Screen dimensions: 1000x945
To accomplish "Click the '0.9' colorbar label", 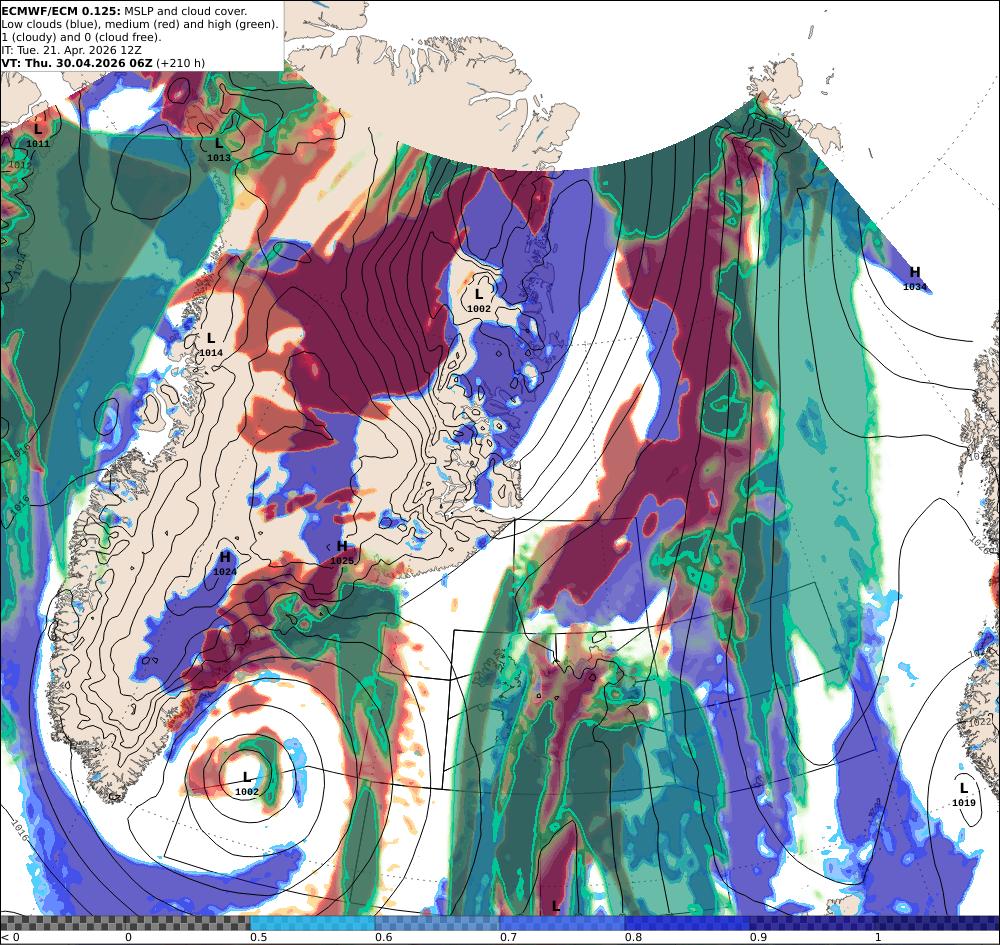I will [x=758, y=937].
